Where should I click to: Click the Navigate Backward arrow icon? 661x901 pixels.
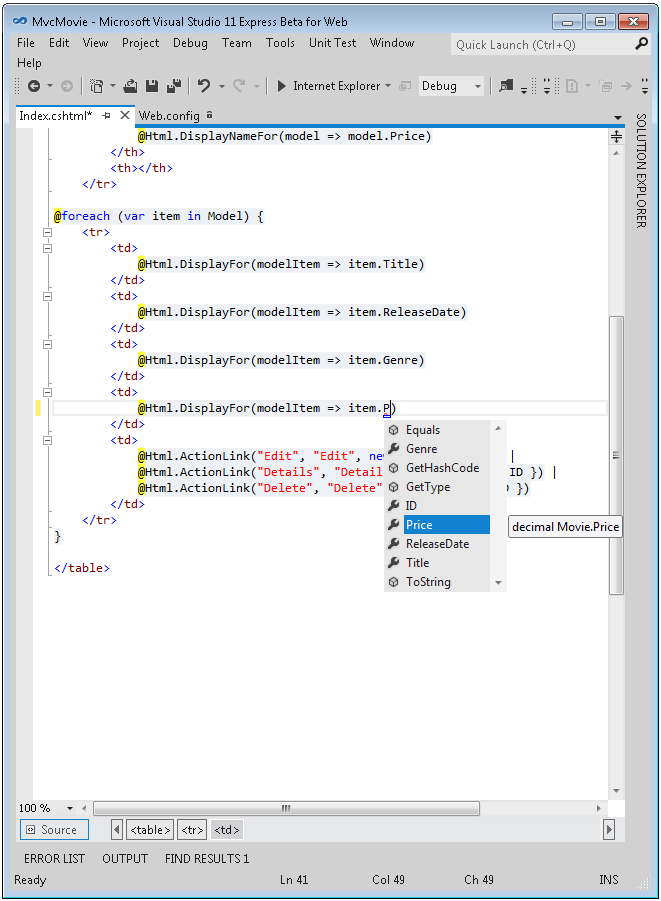[x=34, y=86]
